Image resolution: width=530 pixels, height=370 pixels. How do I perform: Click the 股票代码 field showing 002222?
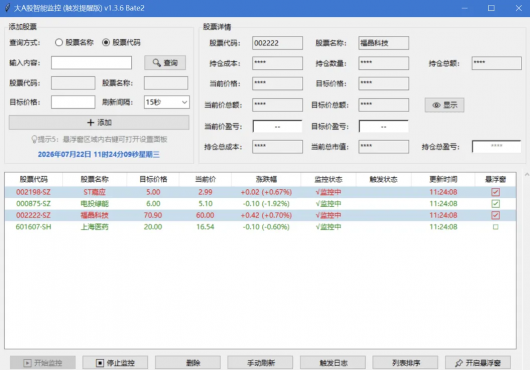277,43
